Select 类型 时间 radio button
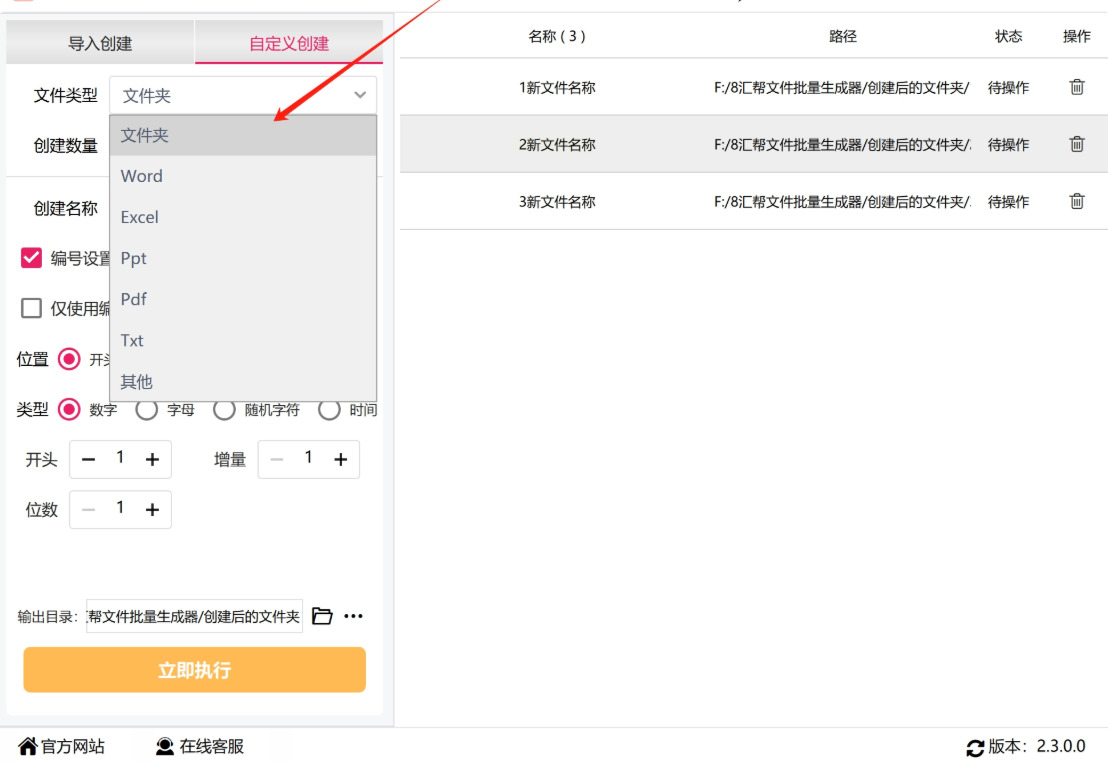This screenshot has width=1108, height=762. (329, 409)
